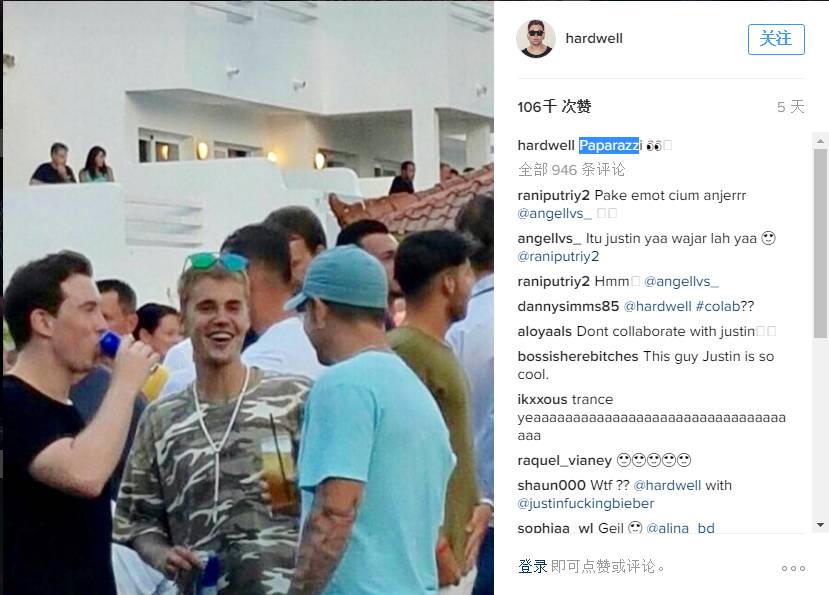829x595 pixels.
Task: Open dannysimms85 commenter profile
Action: pyautogui.click(x=568, y=306)
